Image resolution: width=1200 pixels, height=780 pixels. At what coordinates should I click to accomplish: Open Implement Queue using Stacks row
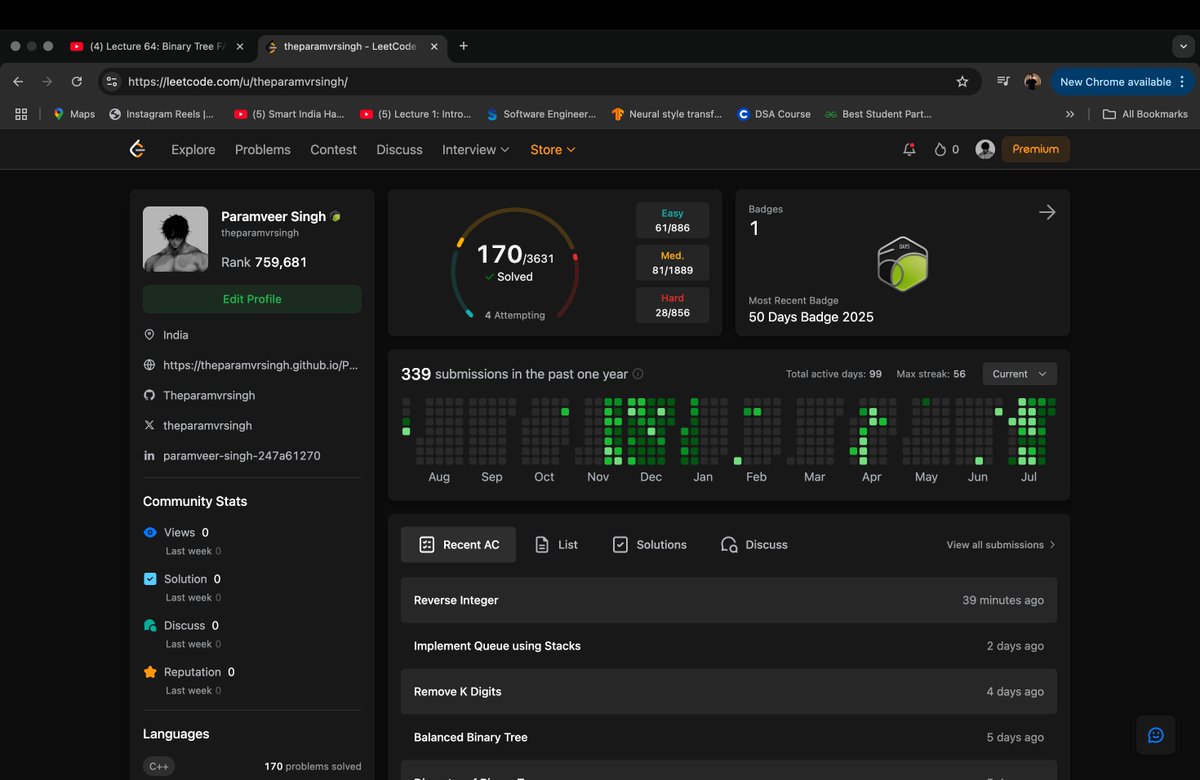point(728,646)
